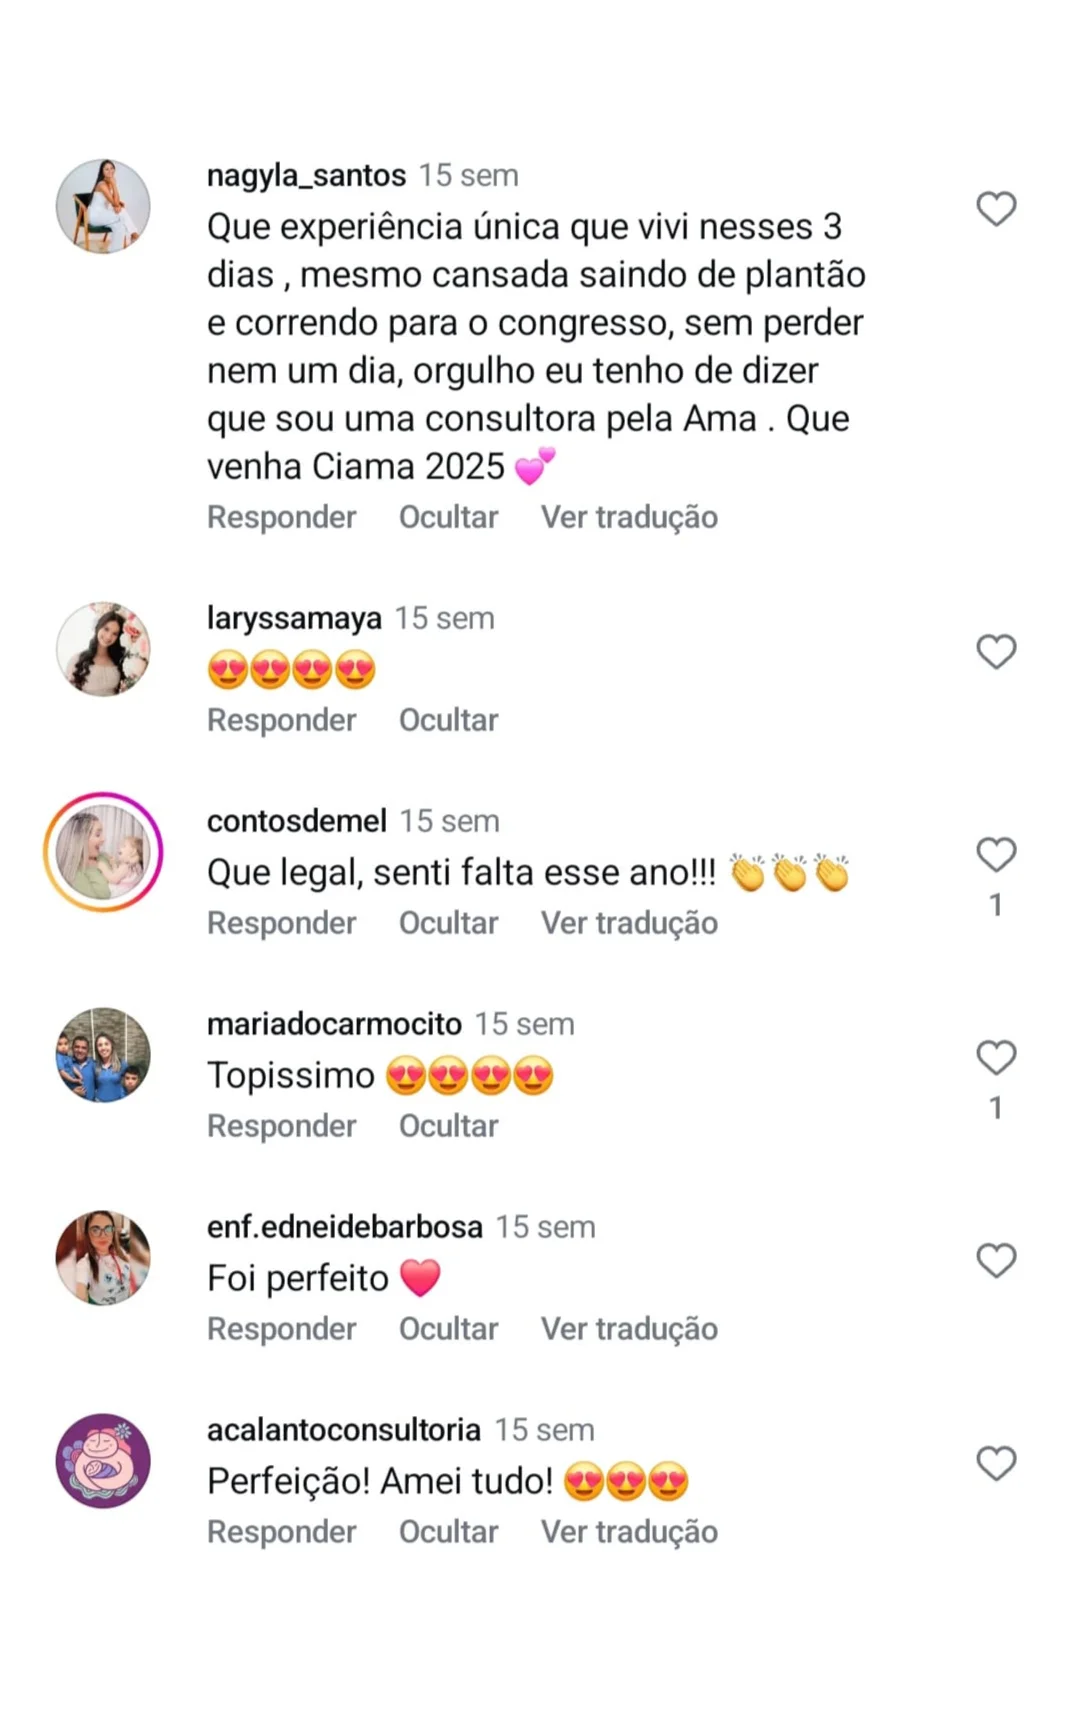Tap the heart on laryssamaya's comment

pyautogui.click(x=996, y=652)
